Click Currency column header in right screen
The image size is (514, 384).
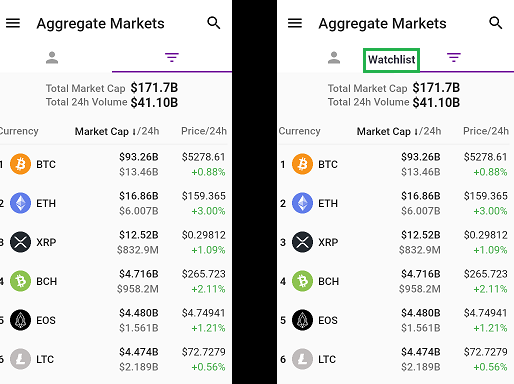point(299,131)
